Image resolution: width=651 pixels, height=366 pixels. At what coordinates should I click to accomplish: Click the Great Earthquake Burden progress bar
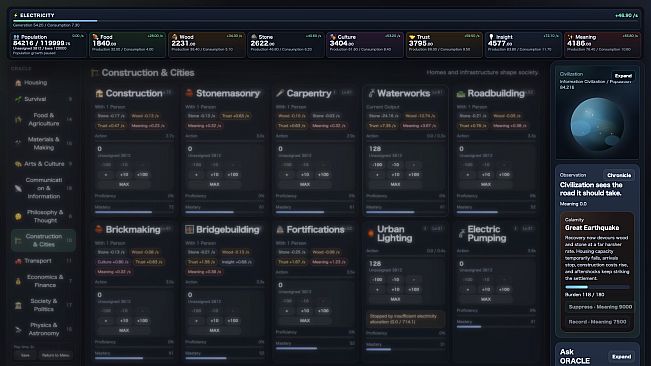coord(597,287)
